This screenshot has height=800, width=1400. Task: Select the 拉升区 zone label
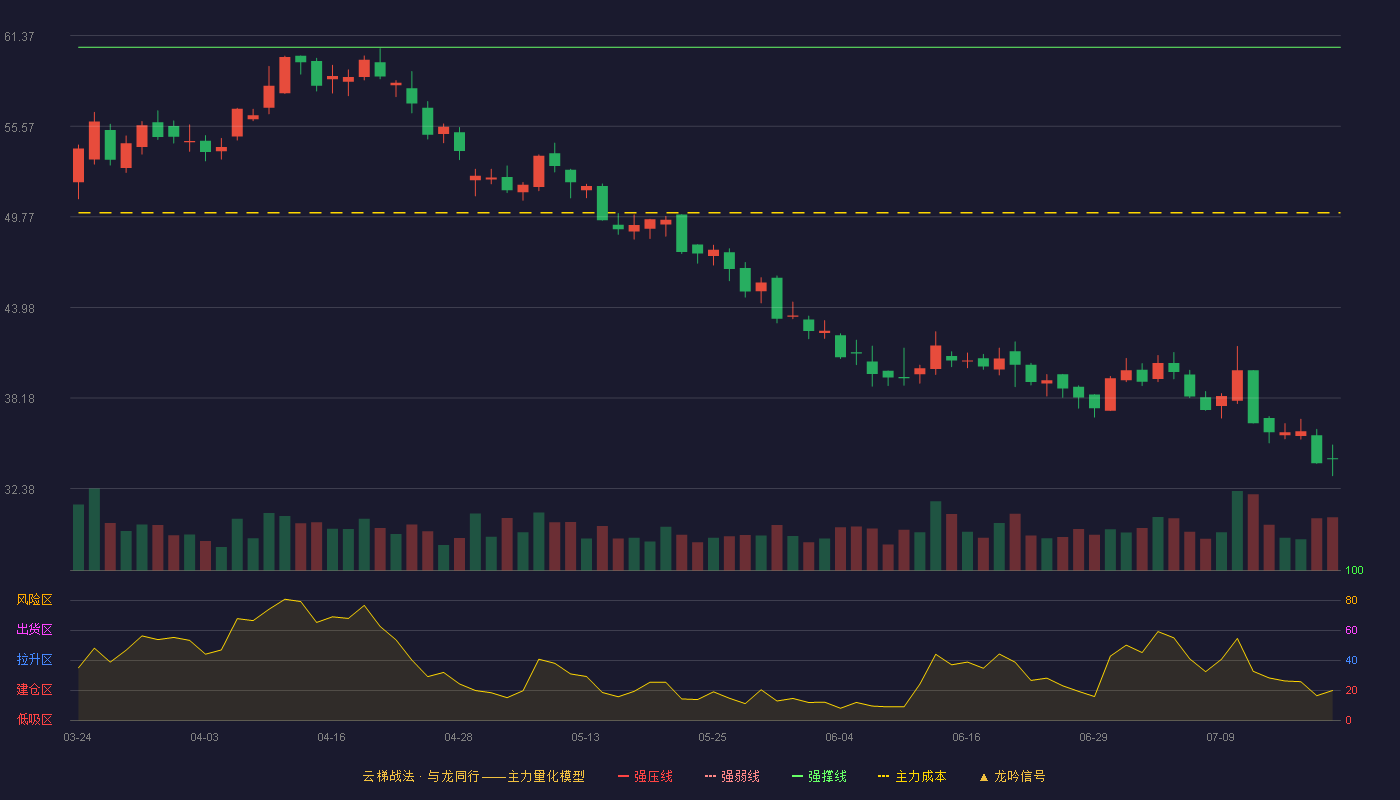(34, 660)
